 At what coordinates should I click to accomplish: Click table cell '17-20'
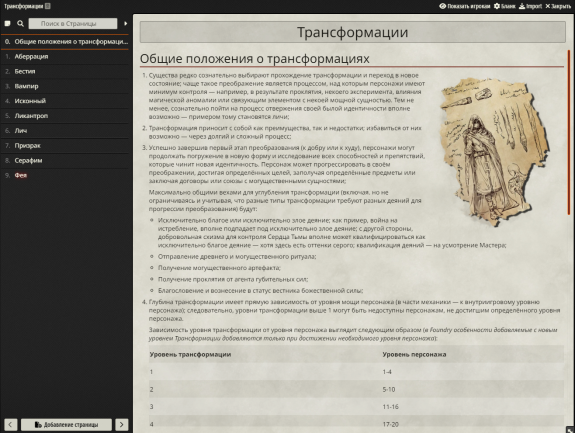(x=390, y=424)
